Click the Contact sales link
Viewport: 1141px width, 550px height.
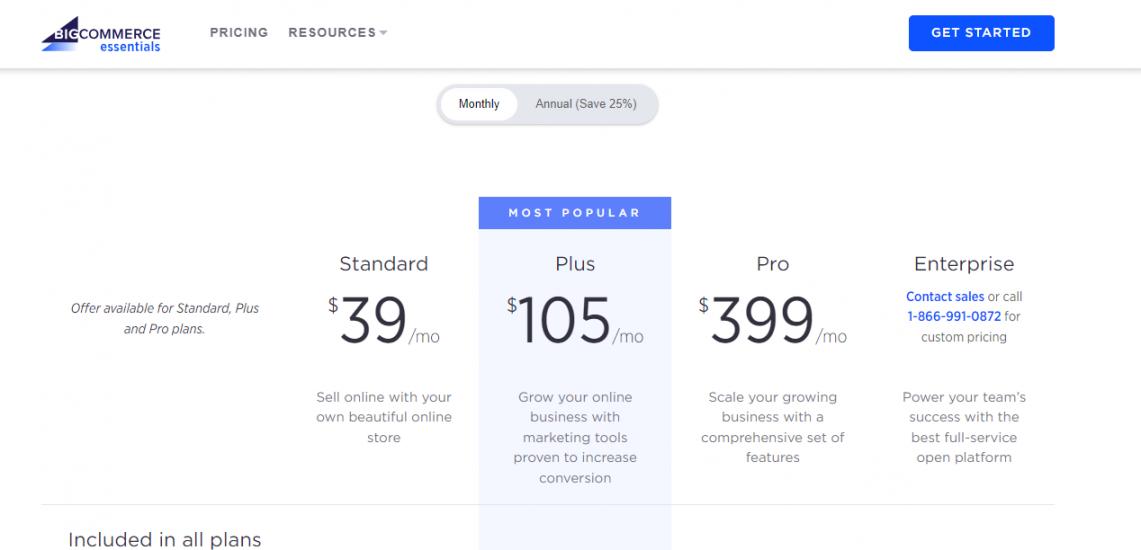(945, 297)
